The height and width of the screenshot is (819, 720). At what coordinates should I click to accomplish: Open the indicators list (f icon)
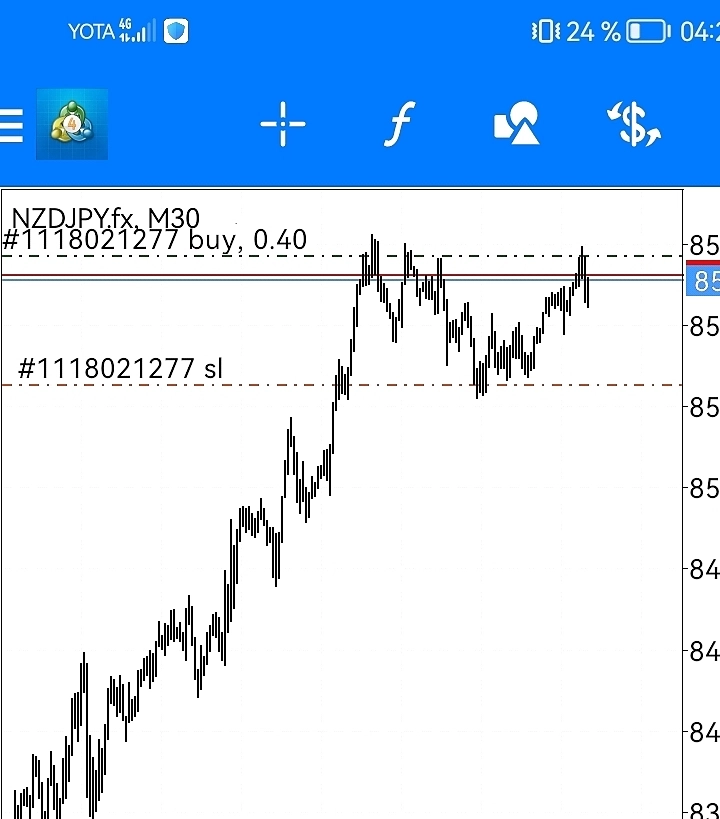tap(400, 124)
